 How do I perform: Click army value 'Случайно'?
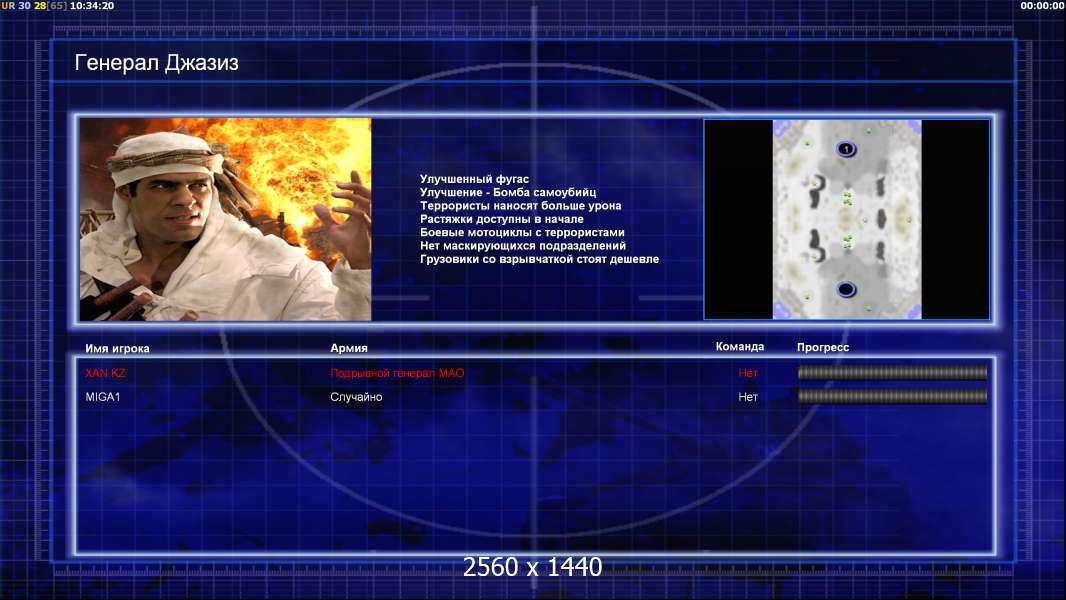[x=356, y=397]
